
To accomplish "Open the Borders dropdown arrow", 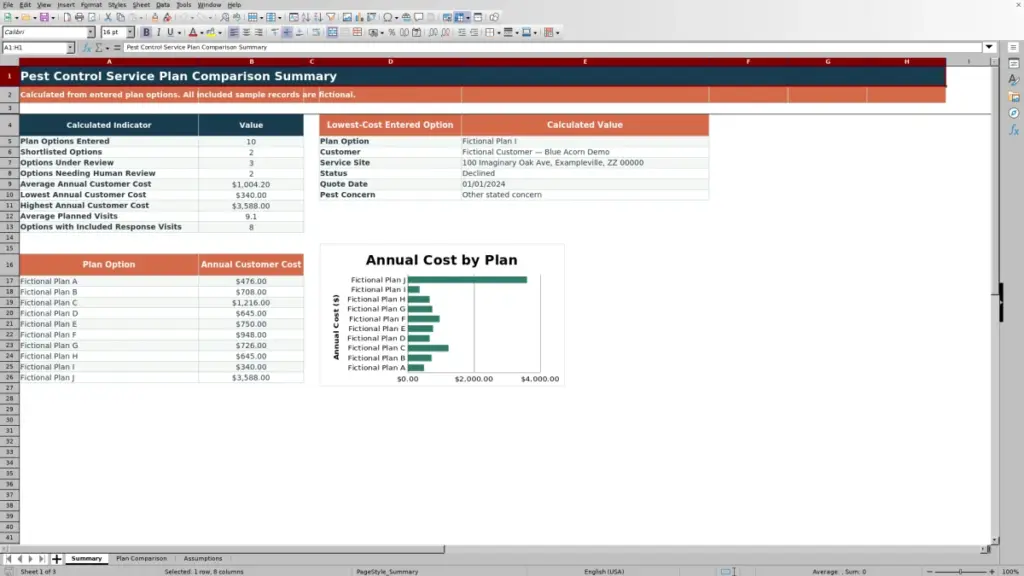I will click(499, 33).
